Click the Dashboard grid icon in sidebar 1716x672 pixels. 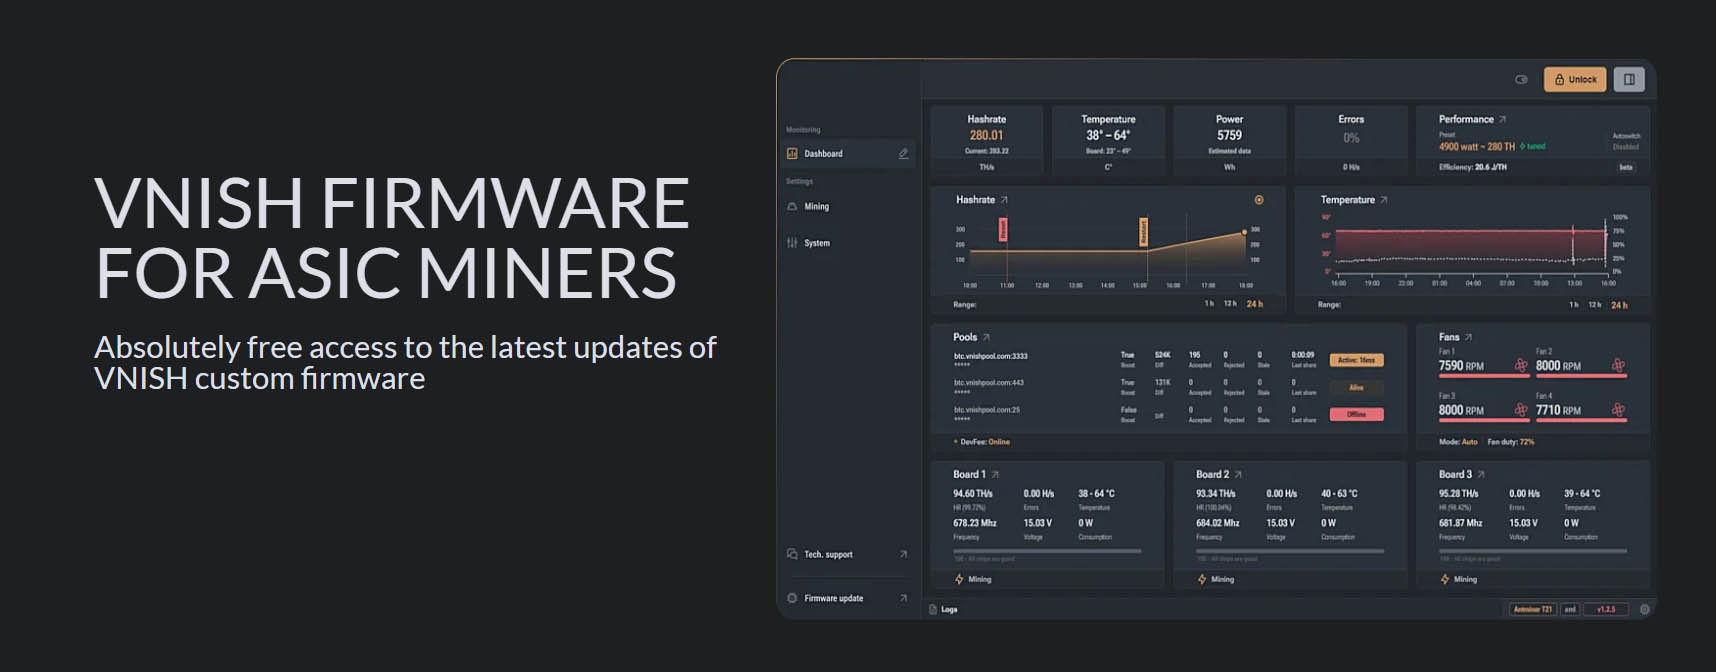click(792, 153)
